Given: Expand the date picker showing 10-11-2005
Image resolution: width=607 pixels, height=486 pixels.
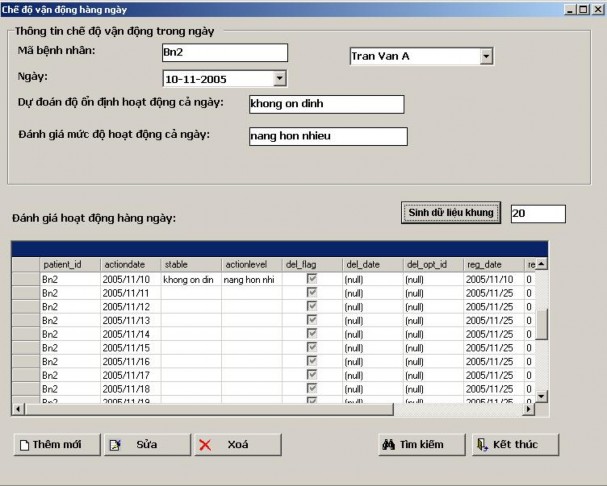Looking at the screenshot, I should click(279, 78).
